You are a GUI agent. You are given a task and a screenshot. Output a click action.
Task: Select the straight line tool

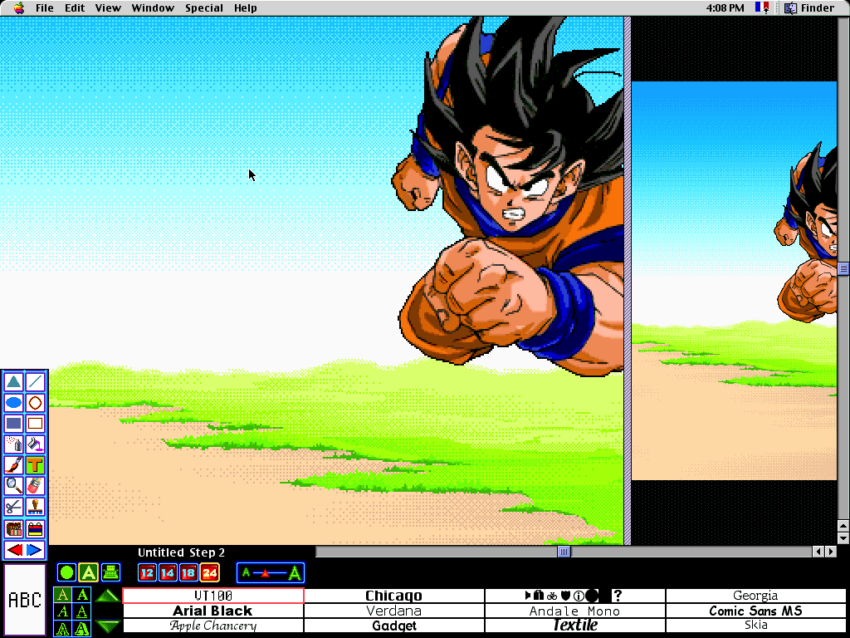[35, 382]
